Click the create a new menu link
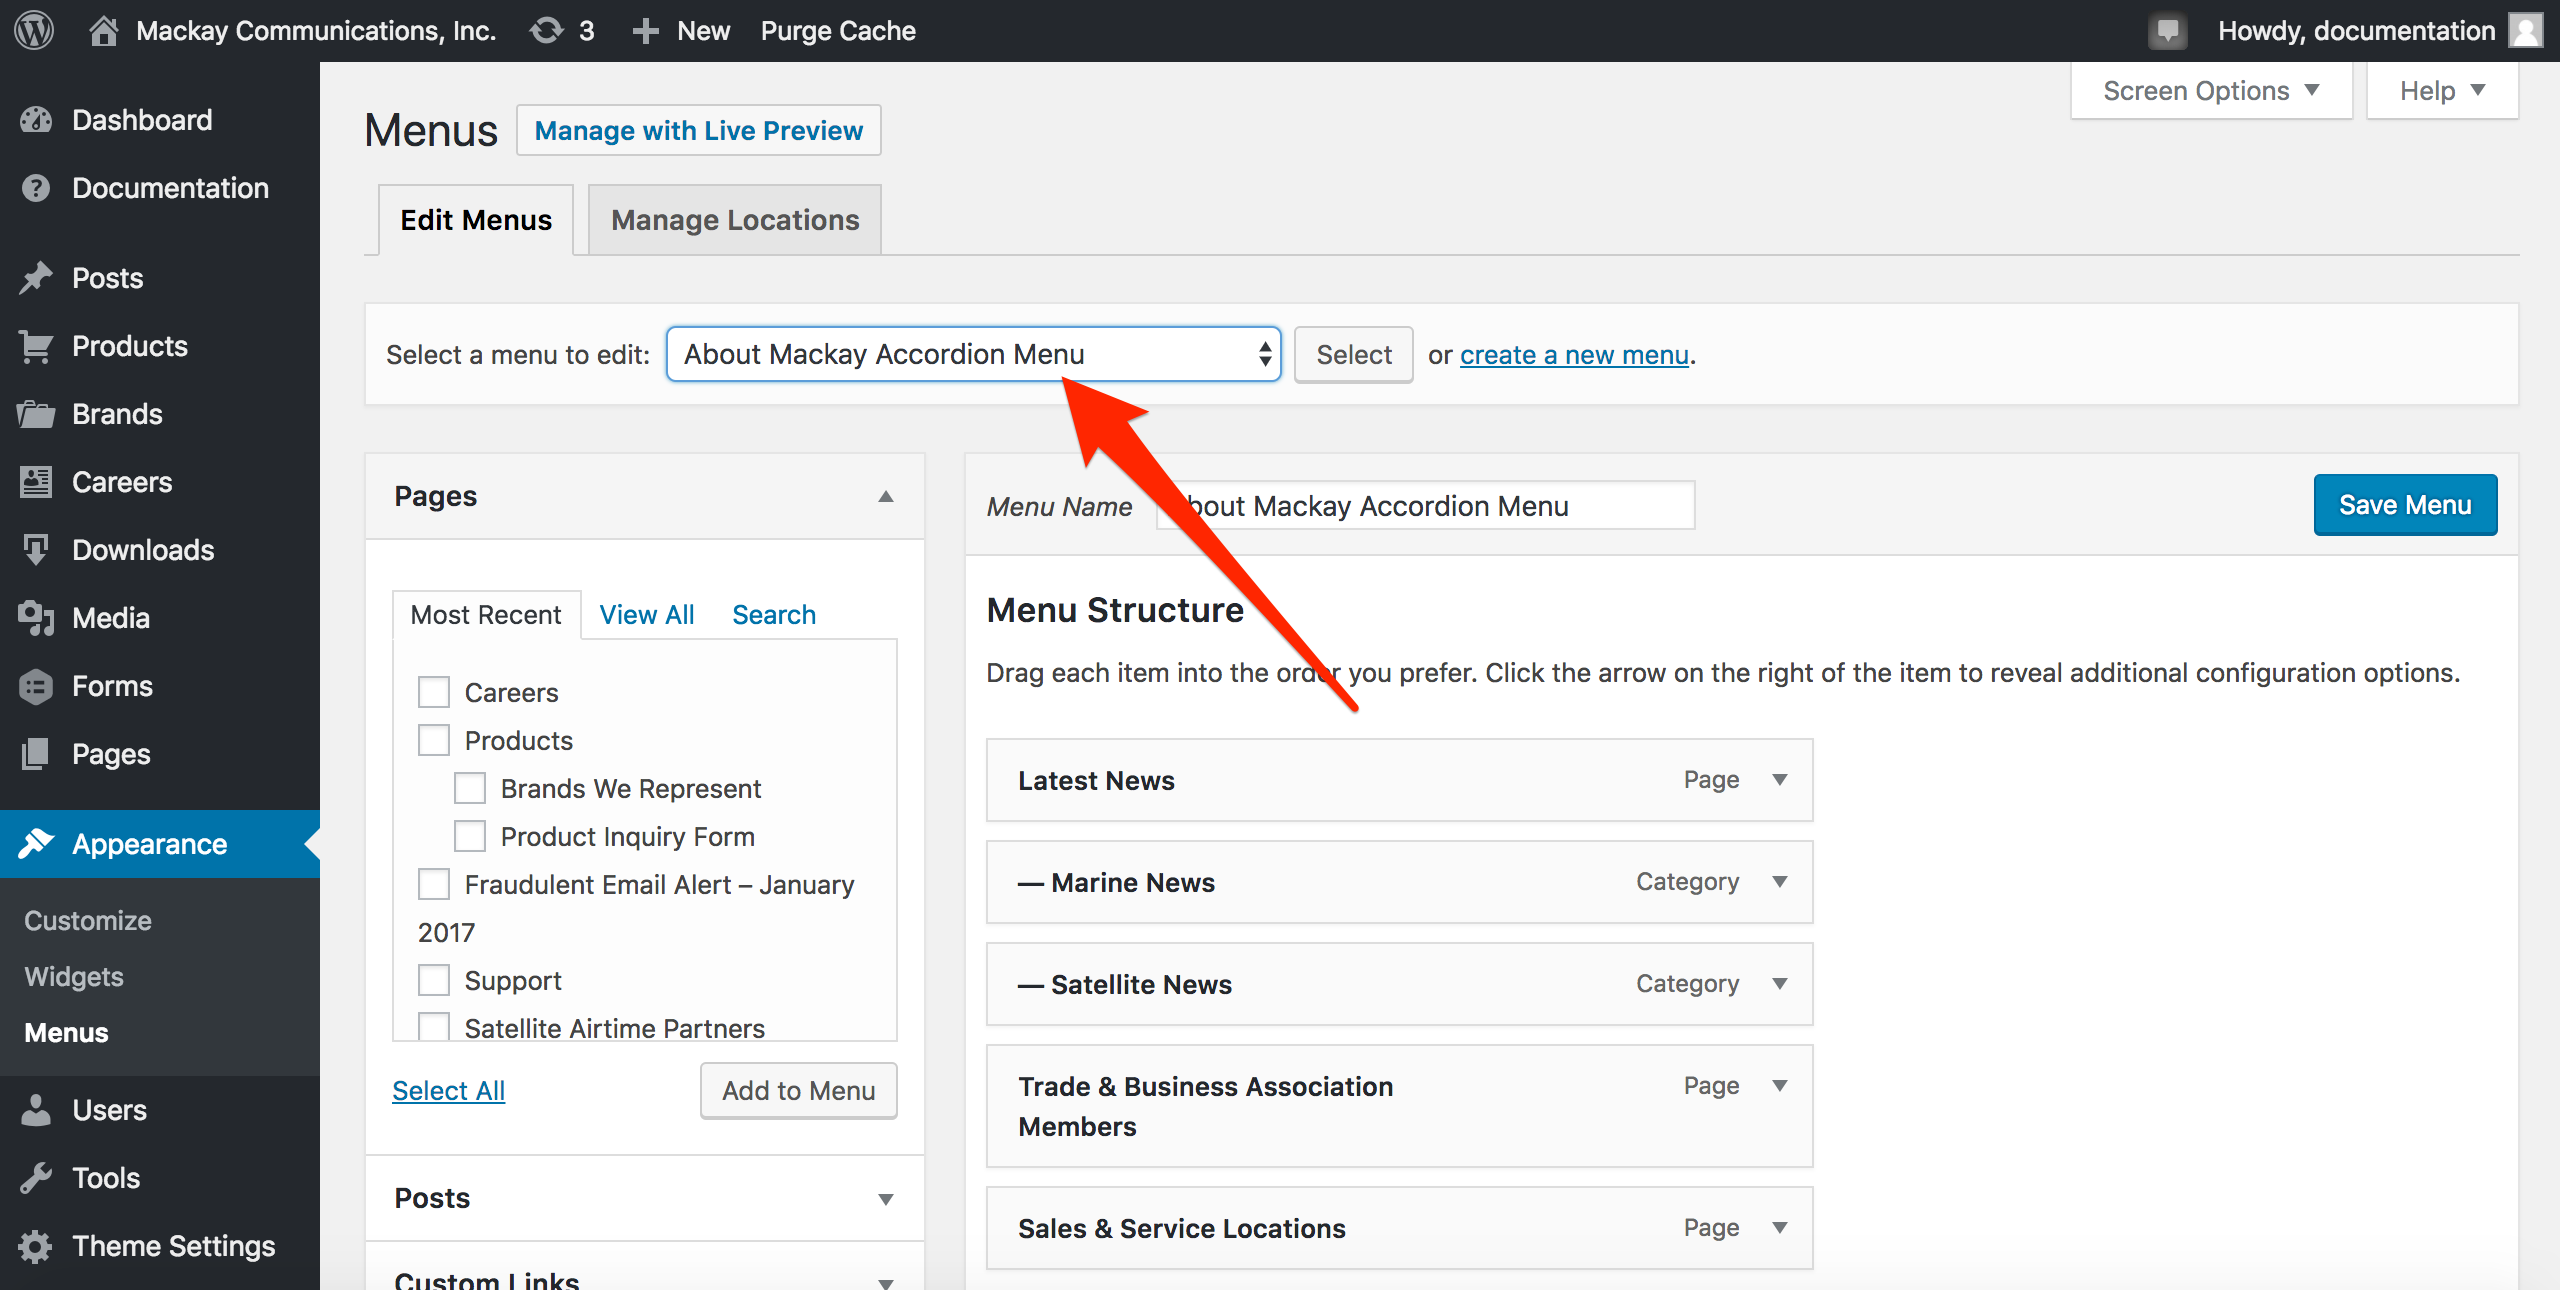This screenshot has width=2560, height=1290. point(1574,355)
